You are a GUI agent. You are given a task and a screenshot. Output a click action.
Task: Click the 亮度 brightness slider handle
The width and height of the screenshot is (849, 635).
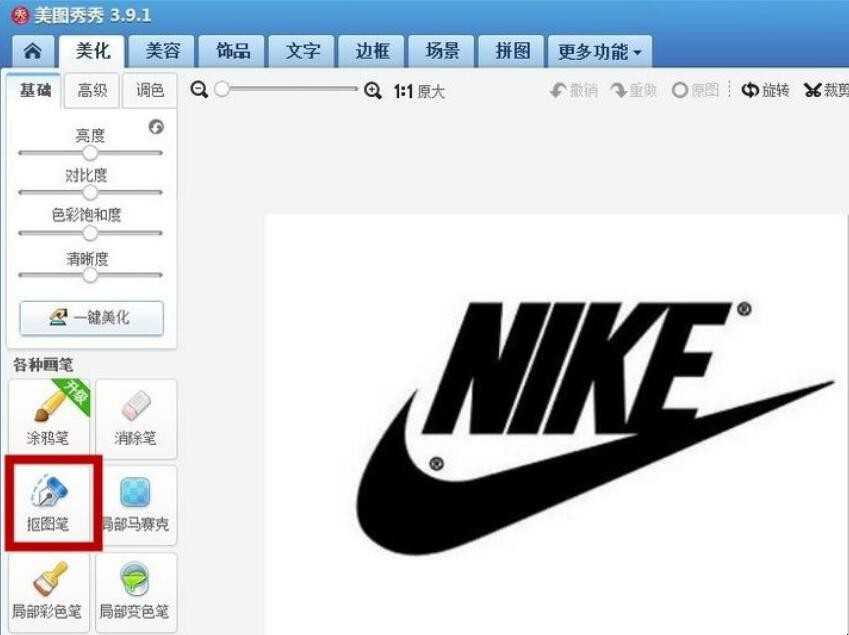point(90,153)
